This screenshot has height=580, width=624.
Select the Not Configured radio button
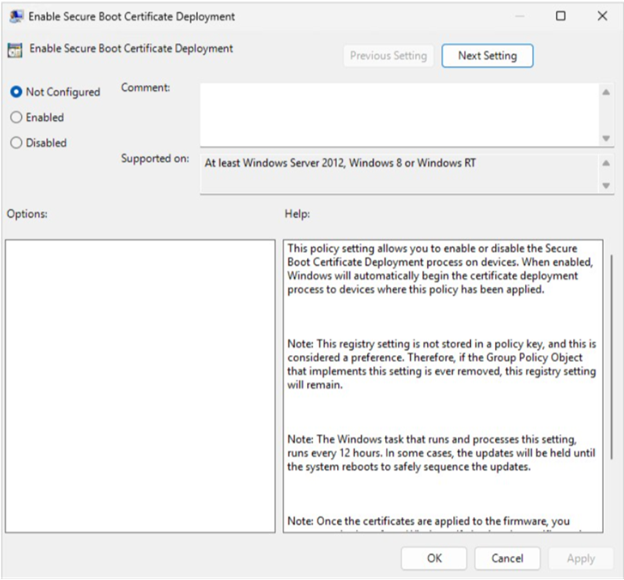[x=16, y=92]
